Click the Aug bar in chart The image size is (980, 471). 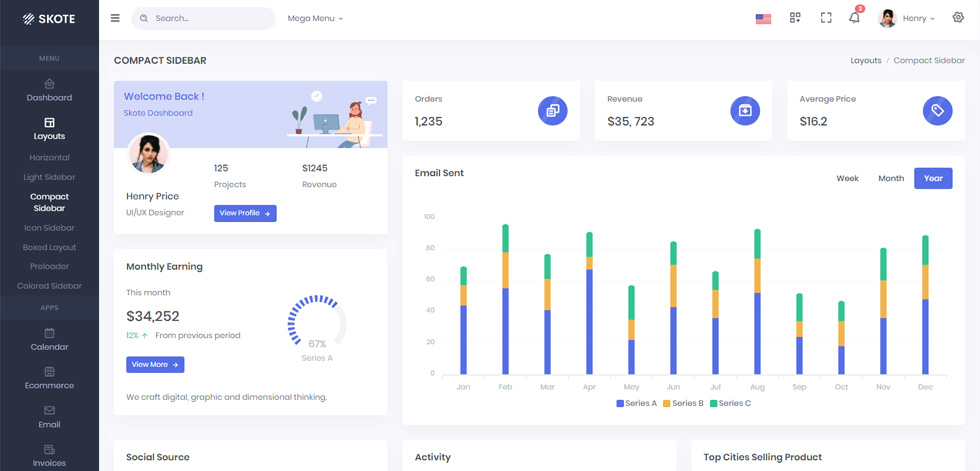(758, 302)
